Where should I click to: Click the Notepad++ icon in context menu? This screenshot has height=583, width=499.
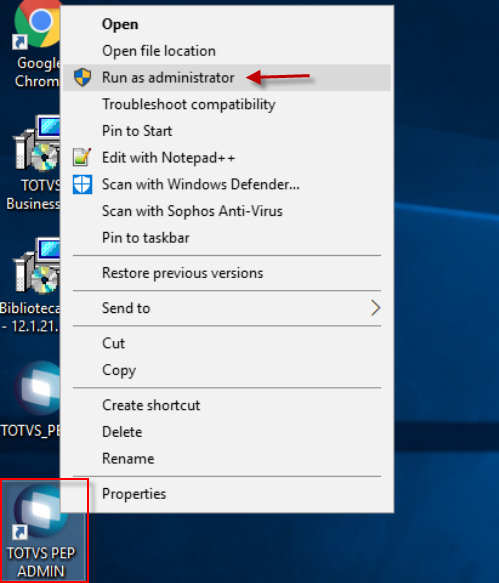coord(82,157)
